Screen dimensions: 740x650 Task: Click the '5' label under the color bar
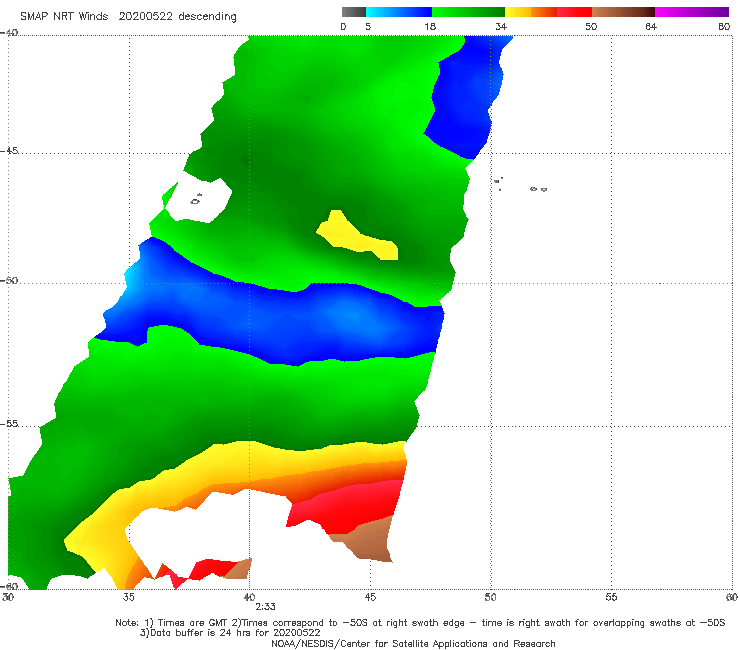368,27
